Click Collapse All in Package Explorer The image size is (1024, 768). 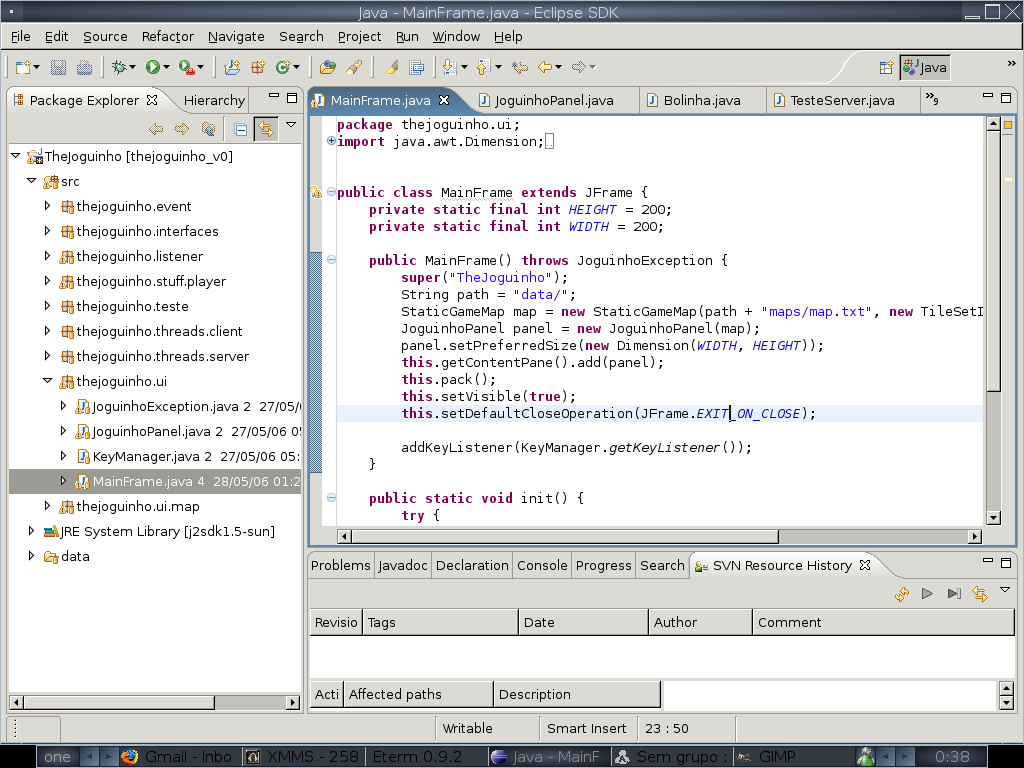tap(240, 129)
